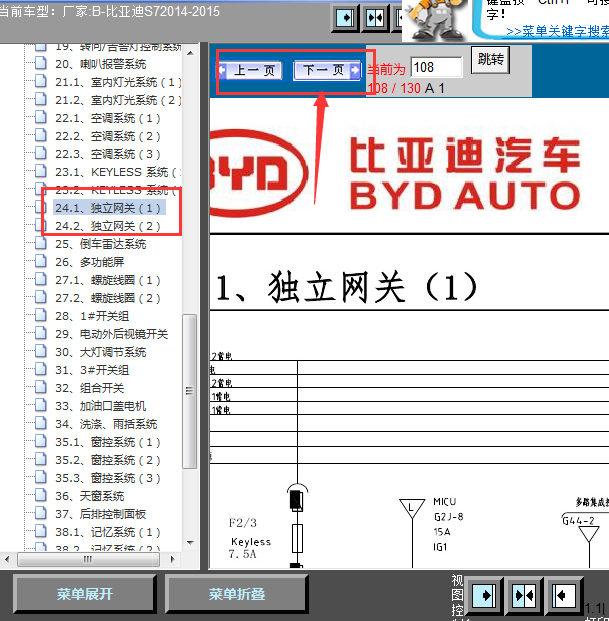Click the bottom expand-right view control icon
Viewport: 609px width, 621px height.
click(483, 595)
